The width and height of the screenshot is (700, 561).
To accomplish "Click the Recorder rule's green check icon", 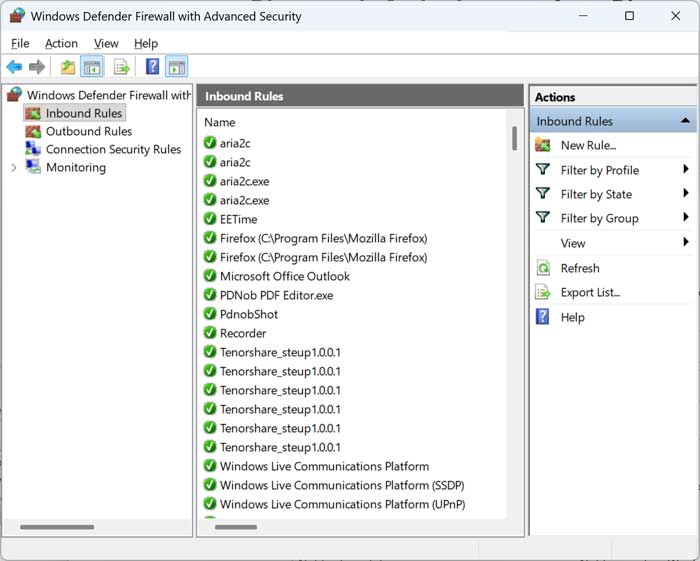I will point(210,332).
